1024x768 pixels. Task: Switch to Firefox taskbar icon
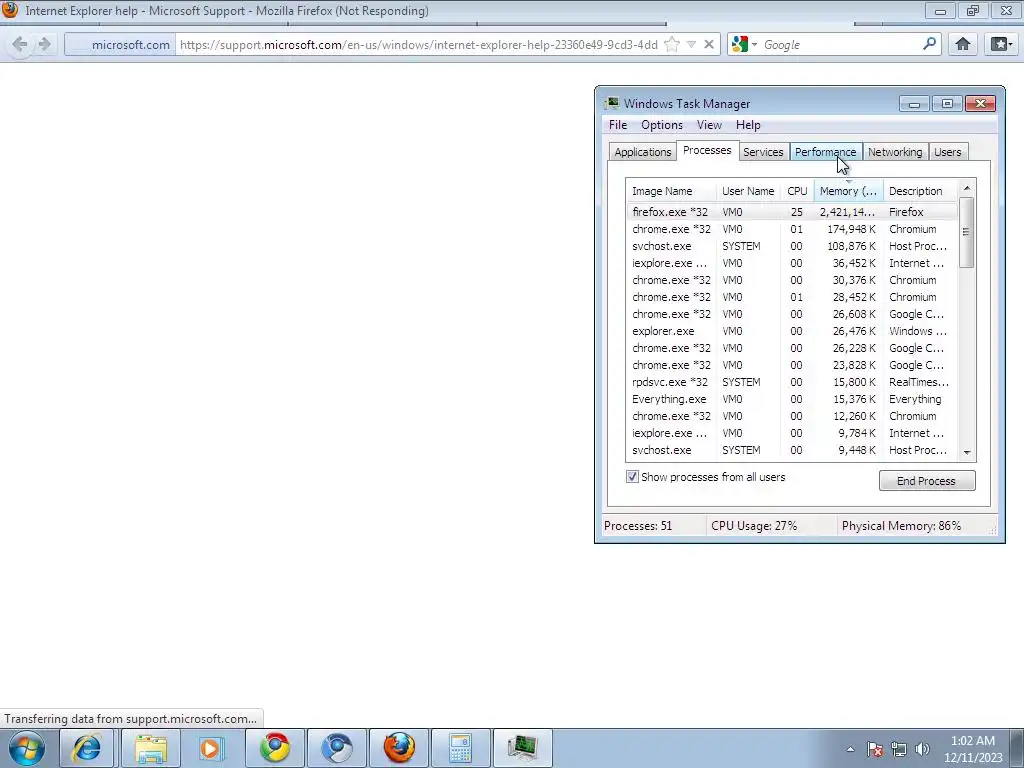tap(399, 748)
